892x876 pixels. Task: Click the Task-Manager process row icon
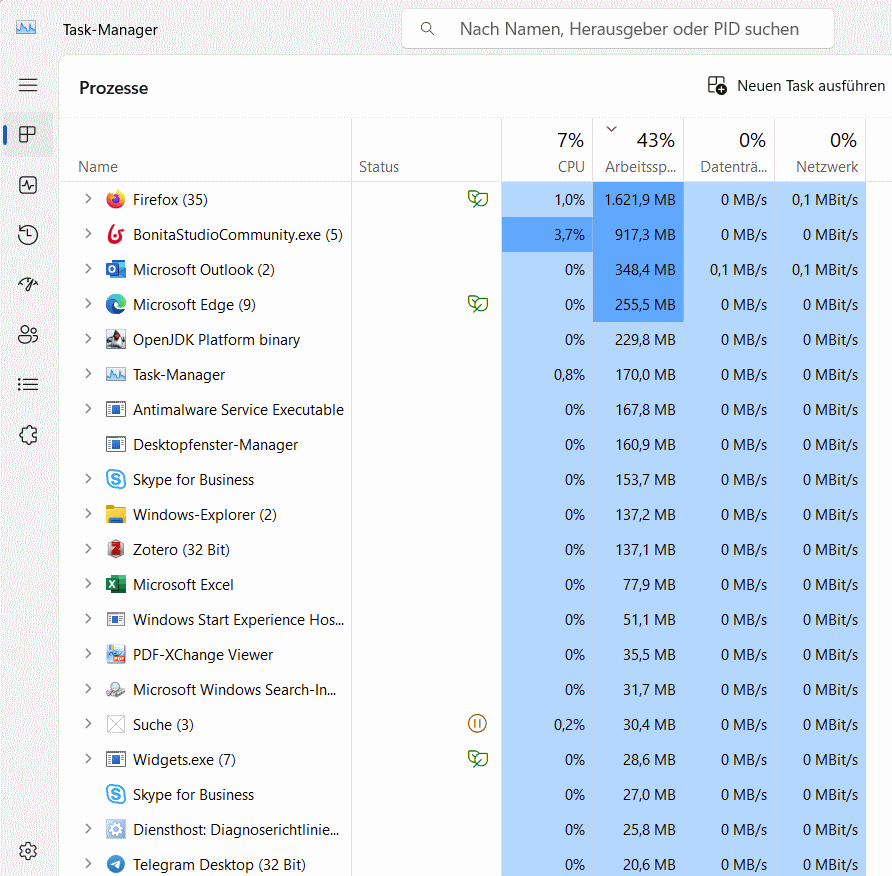(x=115, y=374)
